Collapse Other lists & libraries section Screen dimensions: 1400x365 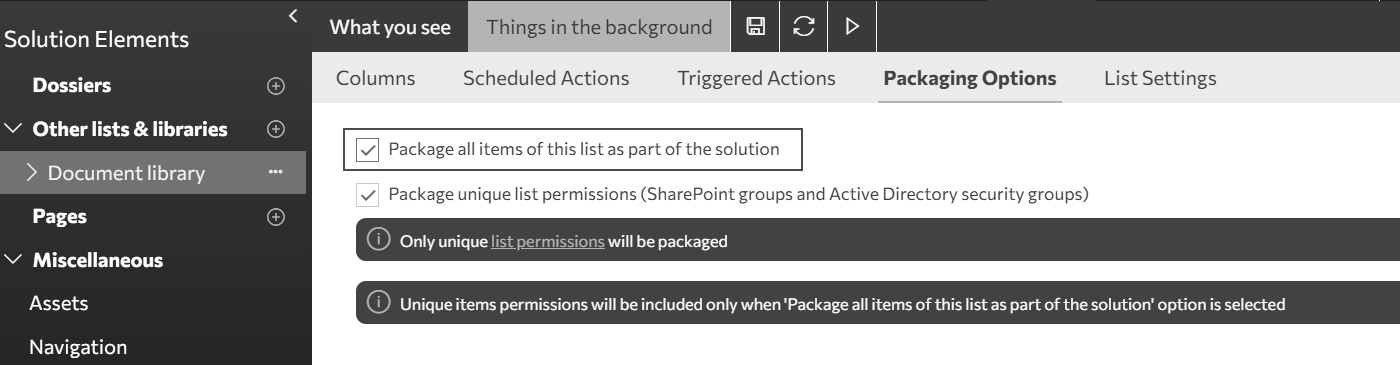[x=13, y=129]
